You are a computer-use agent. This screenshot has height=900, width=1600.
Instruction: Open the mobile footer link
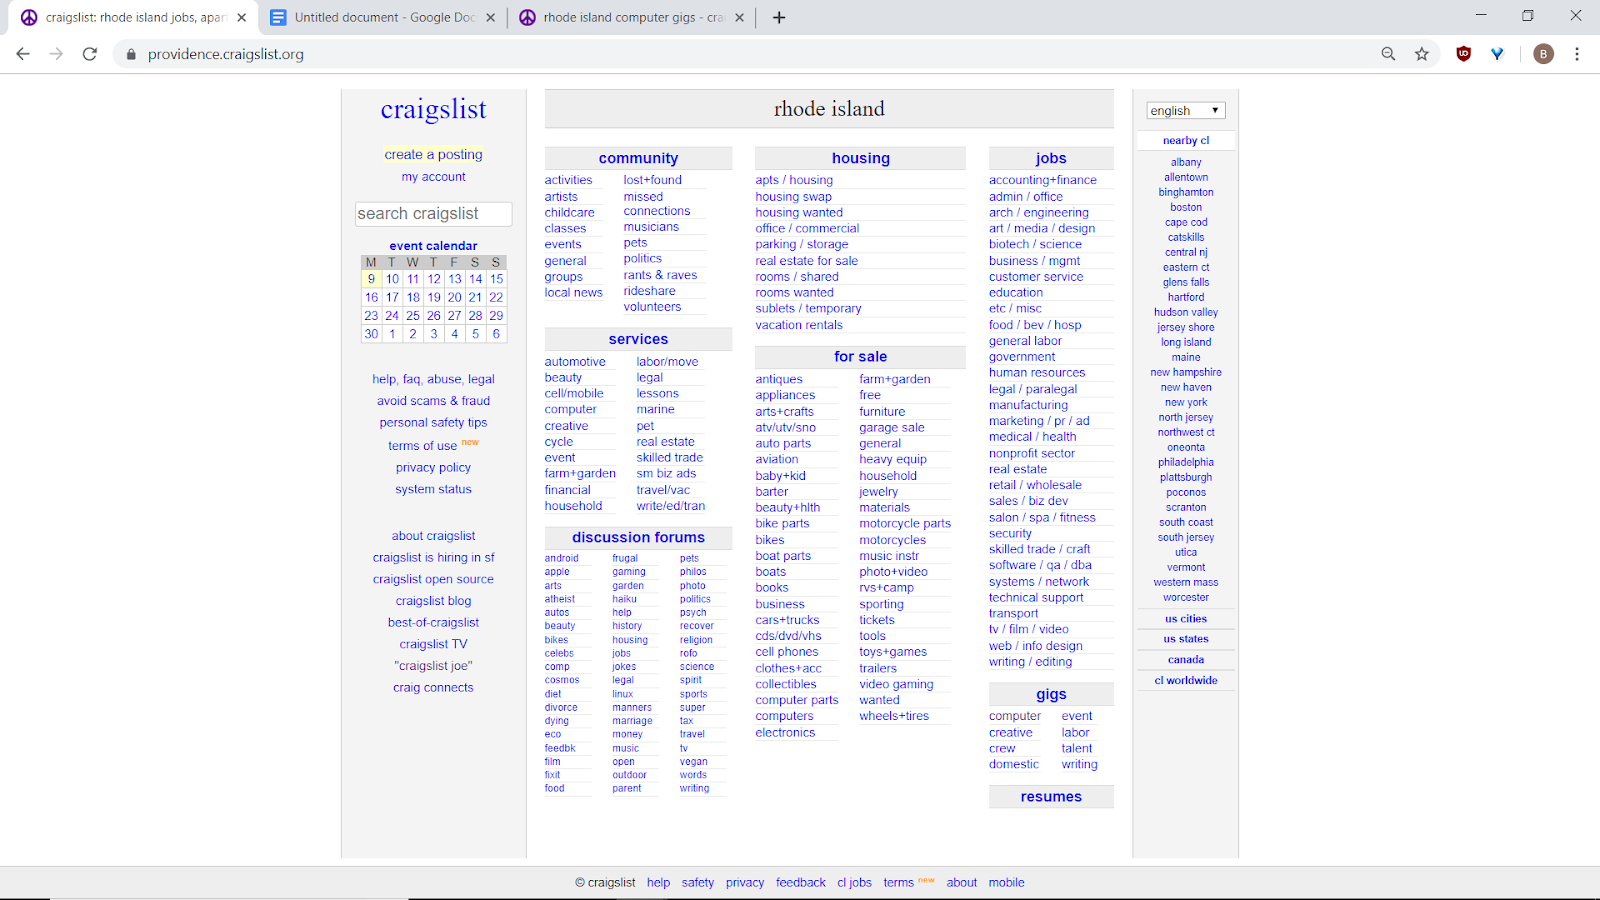[1007, 883]
